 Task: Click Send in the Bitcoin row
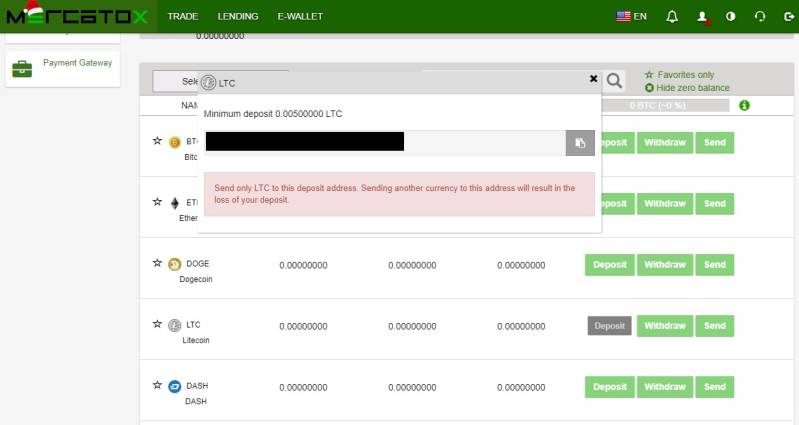(x=714, y=143)
